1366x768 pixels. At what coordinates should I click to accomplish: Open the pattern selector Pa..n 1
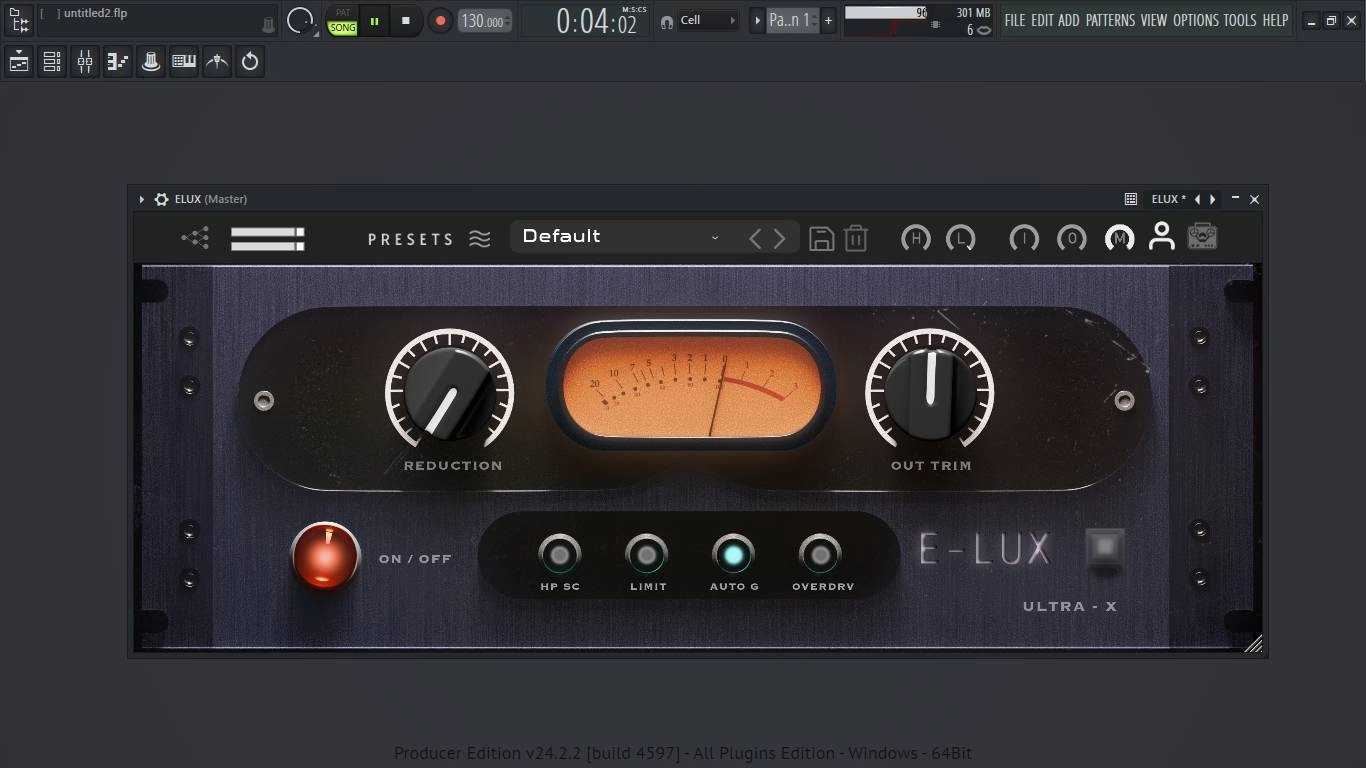coord(792,20)
